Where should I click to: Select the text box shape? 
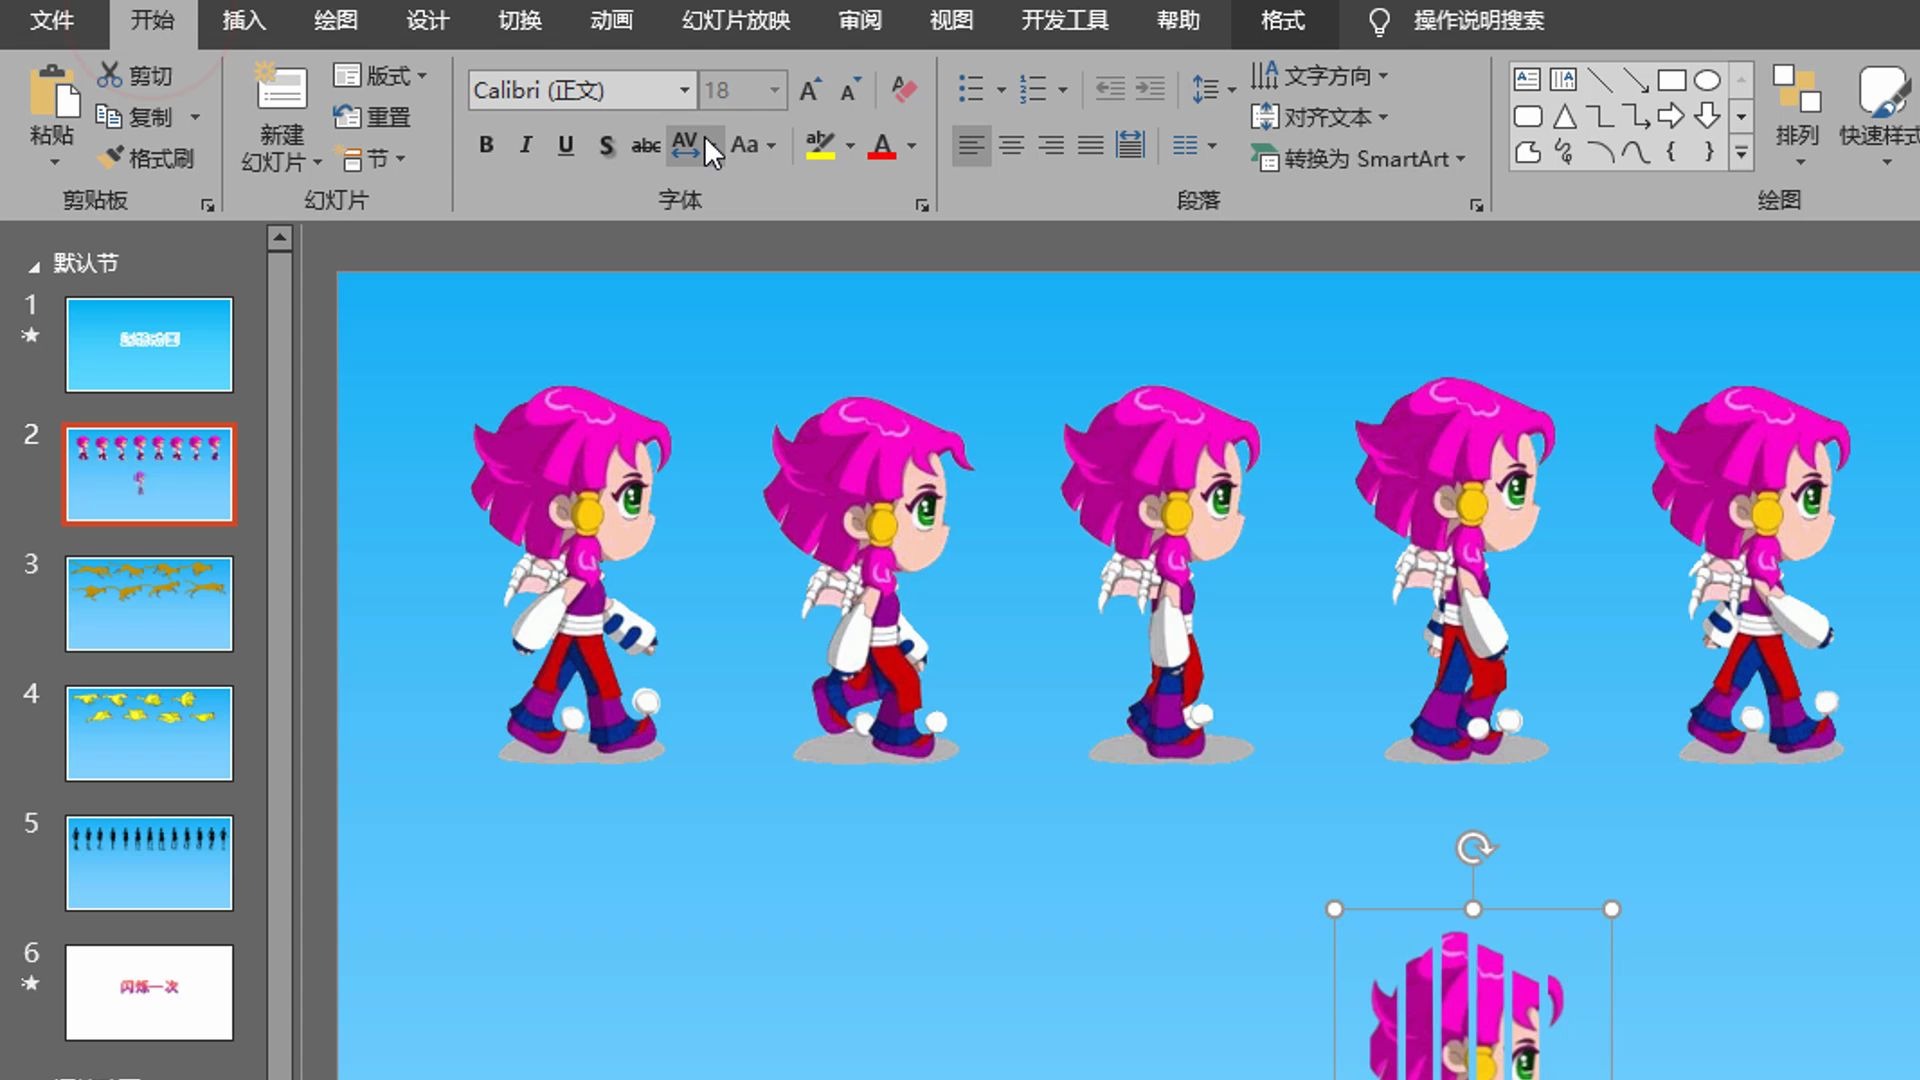pyautogui.click(x=1527, y=79)
